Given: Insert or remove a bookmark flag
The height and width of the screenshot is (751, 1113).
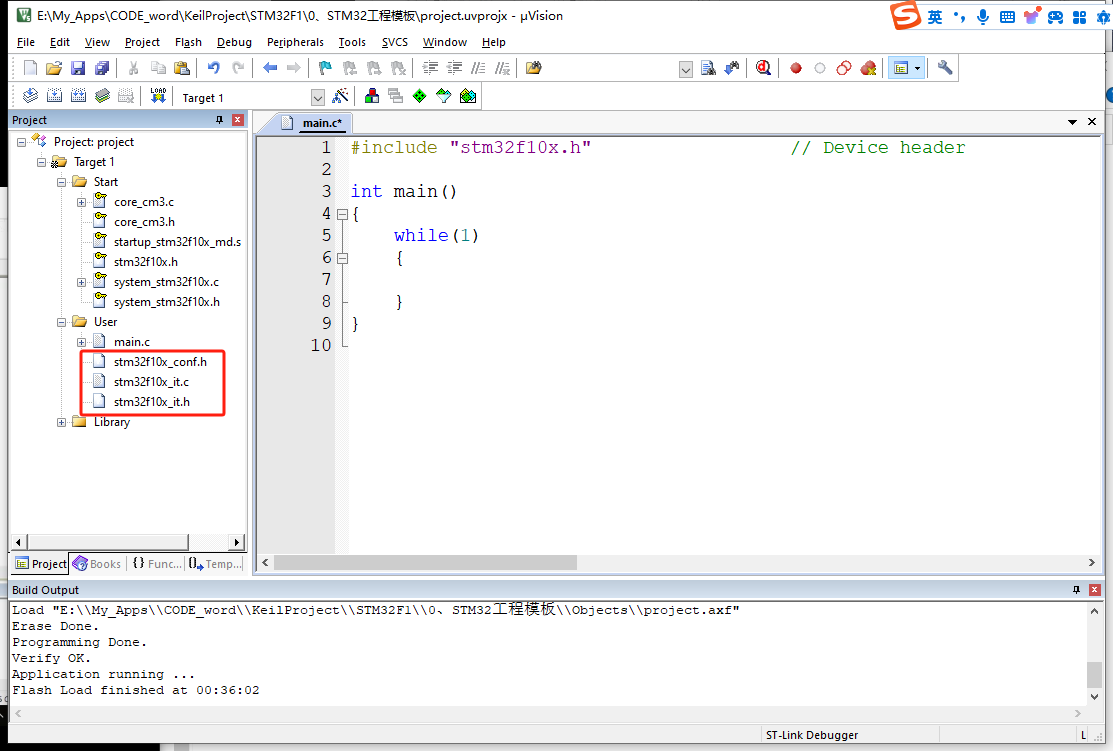Looking at the screenshot, I should click(325, 68).
